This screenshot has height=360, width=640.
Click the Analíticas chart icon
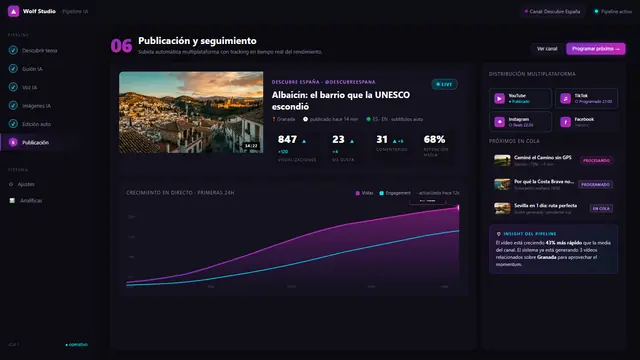click(12, 200)
